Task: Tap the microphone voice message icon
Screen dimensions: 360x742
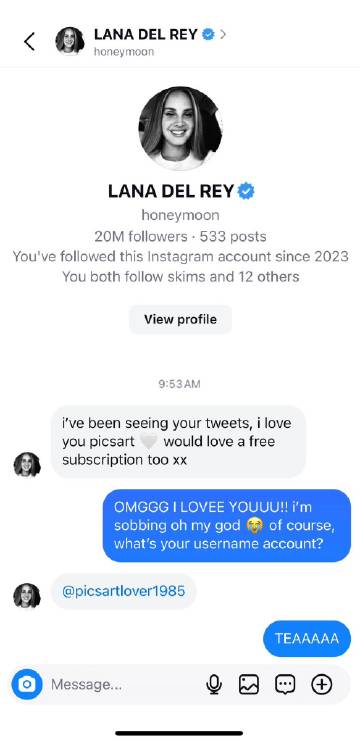Action: pyautogui.click(x=214, y=684)
